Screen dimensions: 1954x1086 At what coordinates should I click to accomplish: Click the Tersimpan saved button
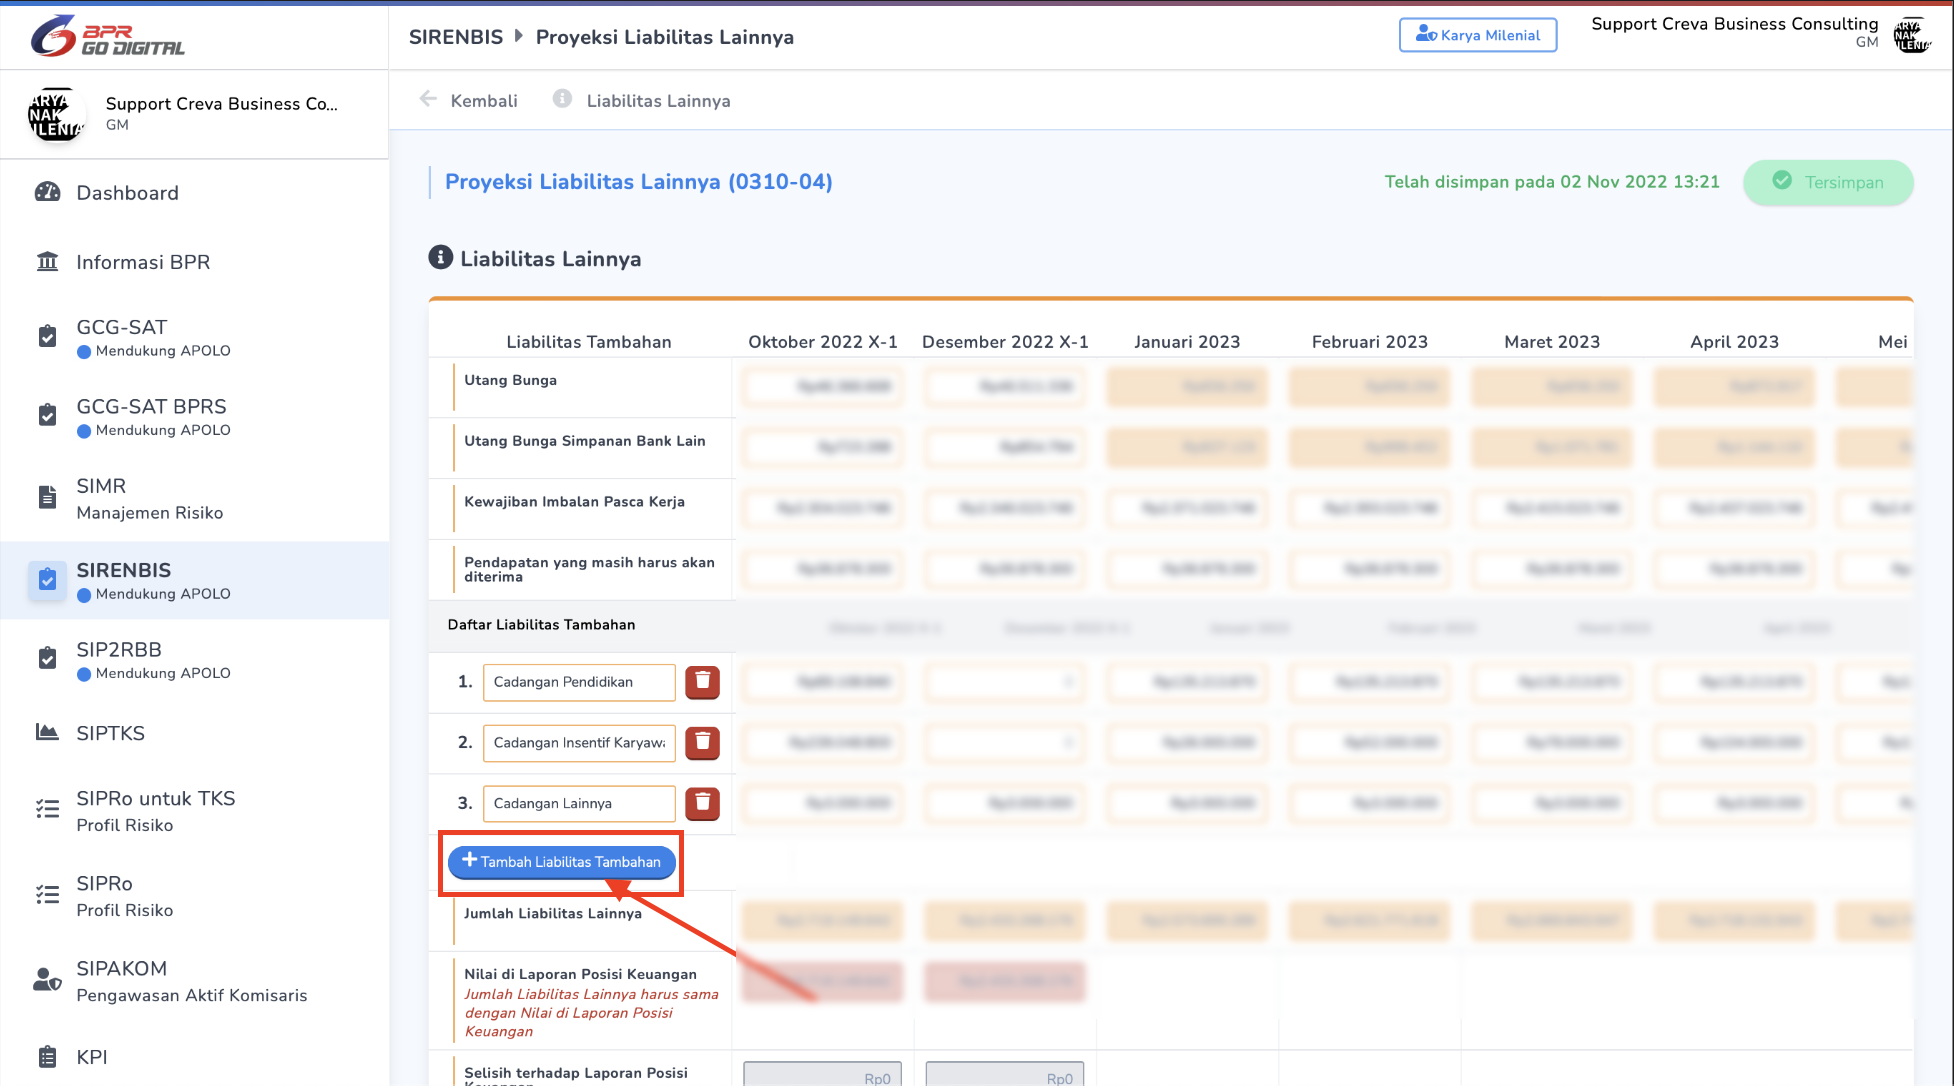click(1828, 182)
